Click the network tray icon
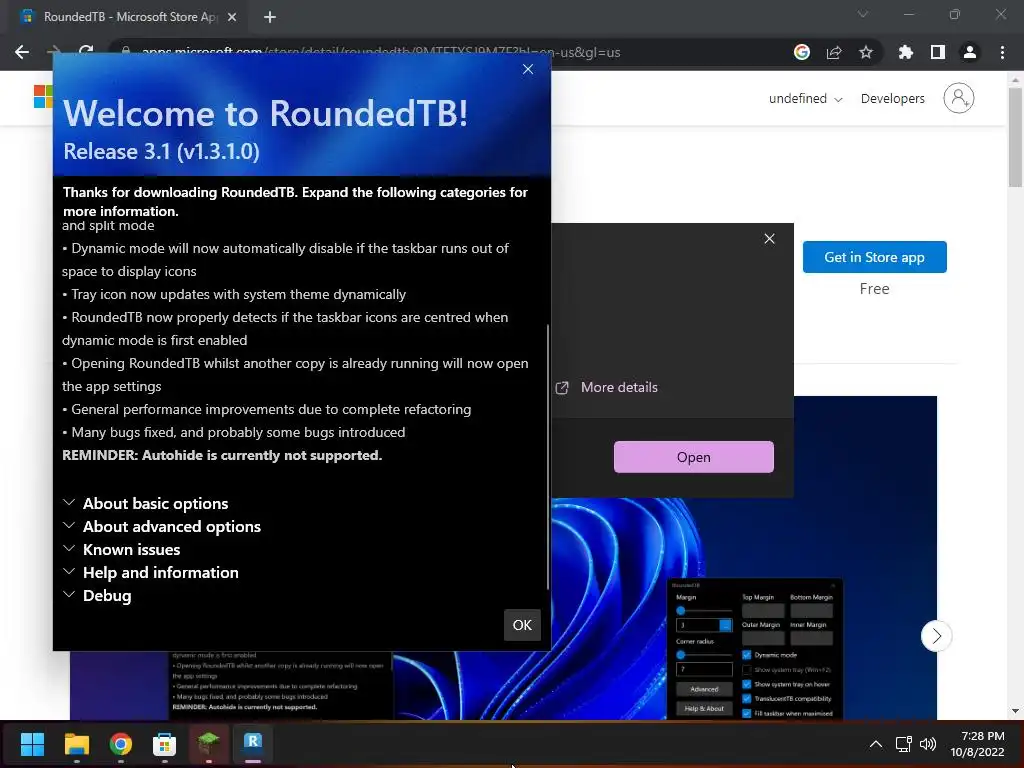The image size is (1024, 768). coord(903,744)
